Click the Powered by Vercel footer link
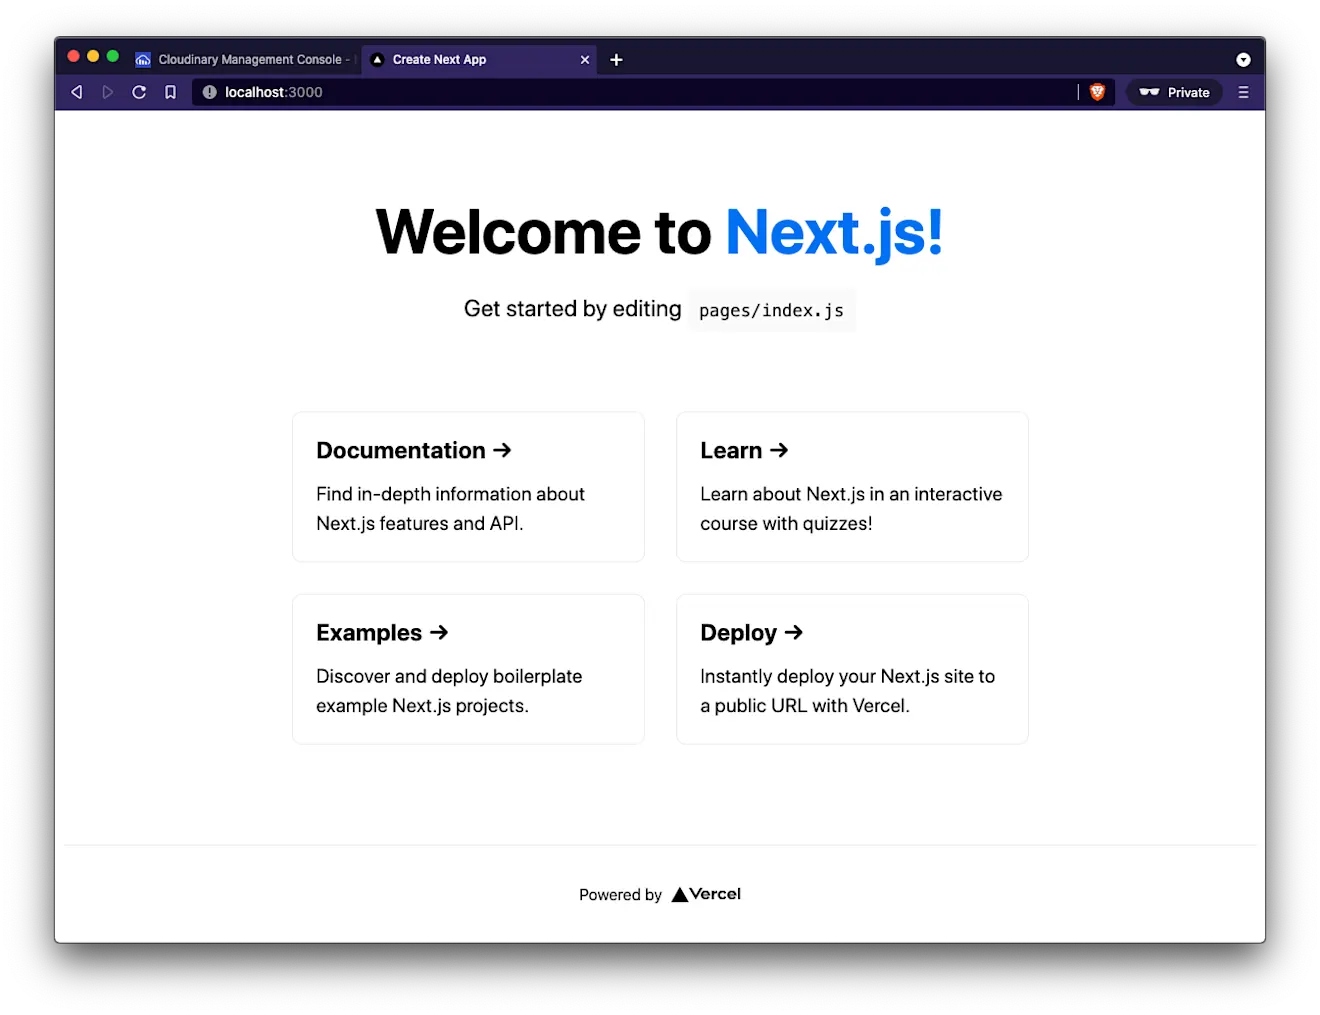Viewport: 1320px width, 1015px height. (660, 895)
